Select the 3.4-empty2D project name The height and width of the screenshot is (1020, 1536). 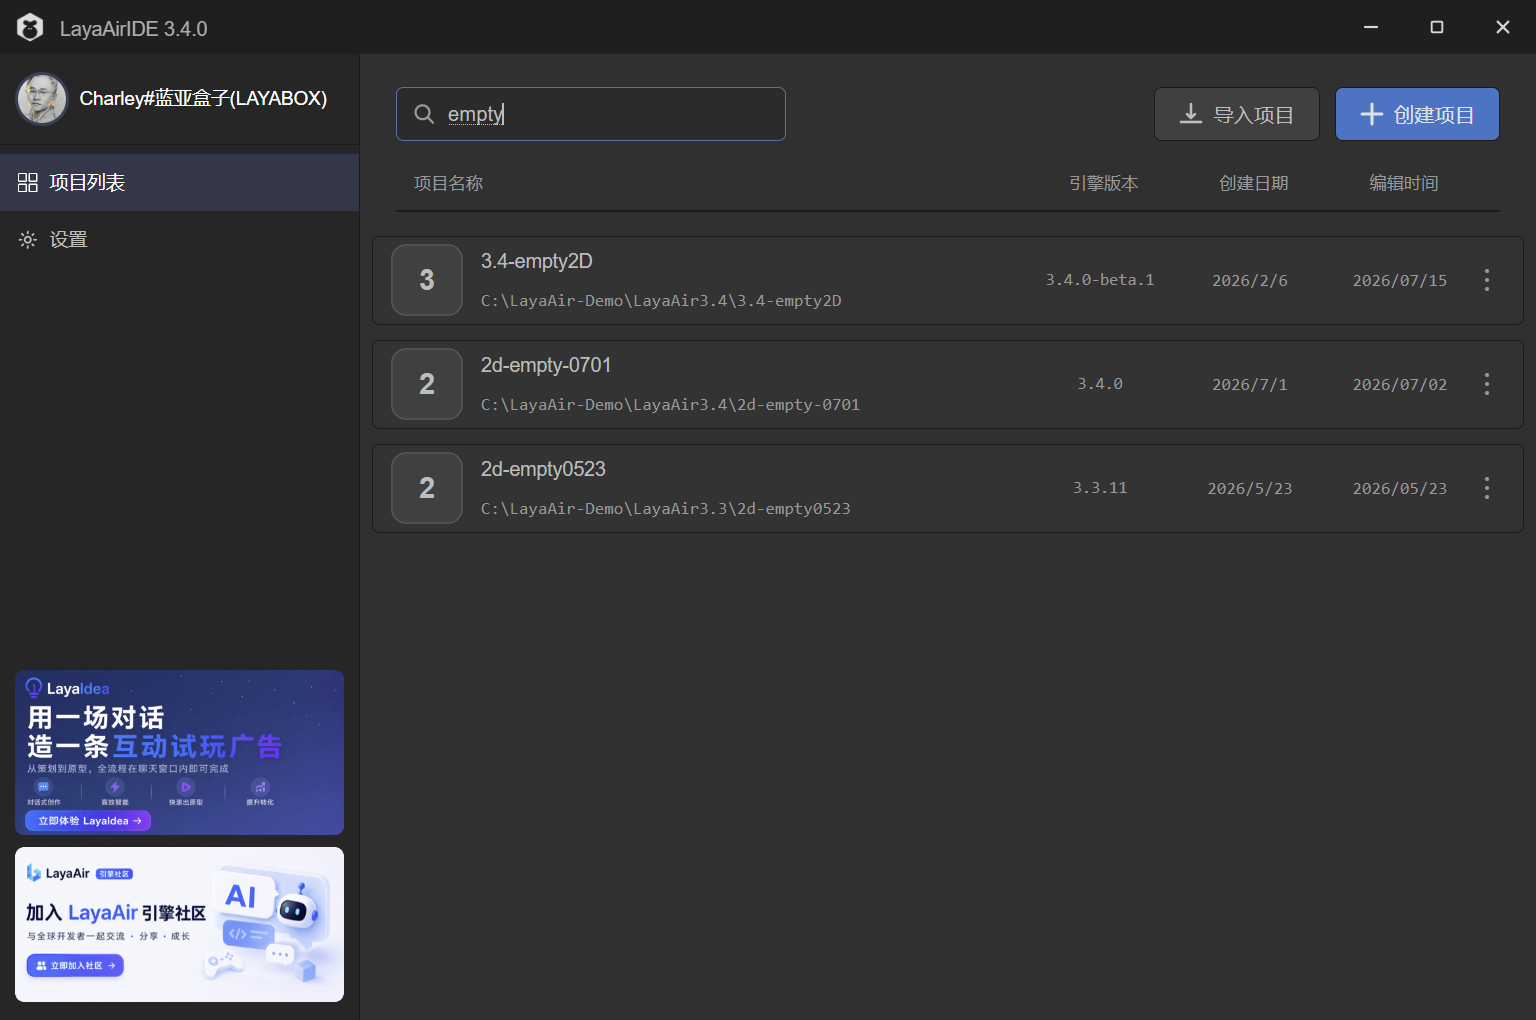(x=537, y=261)
